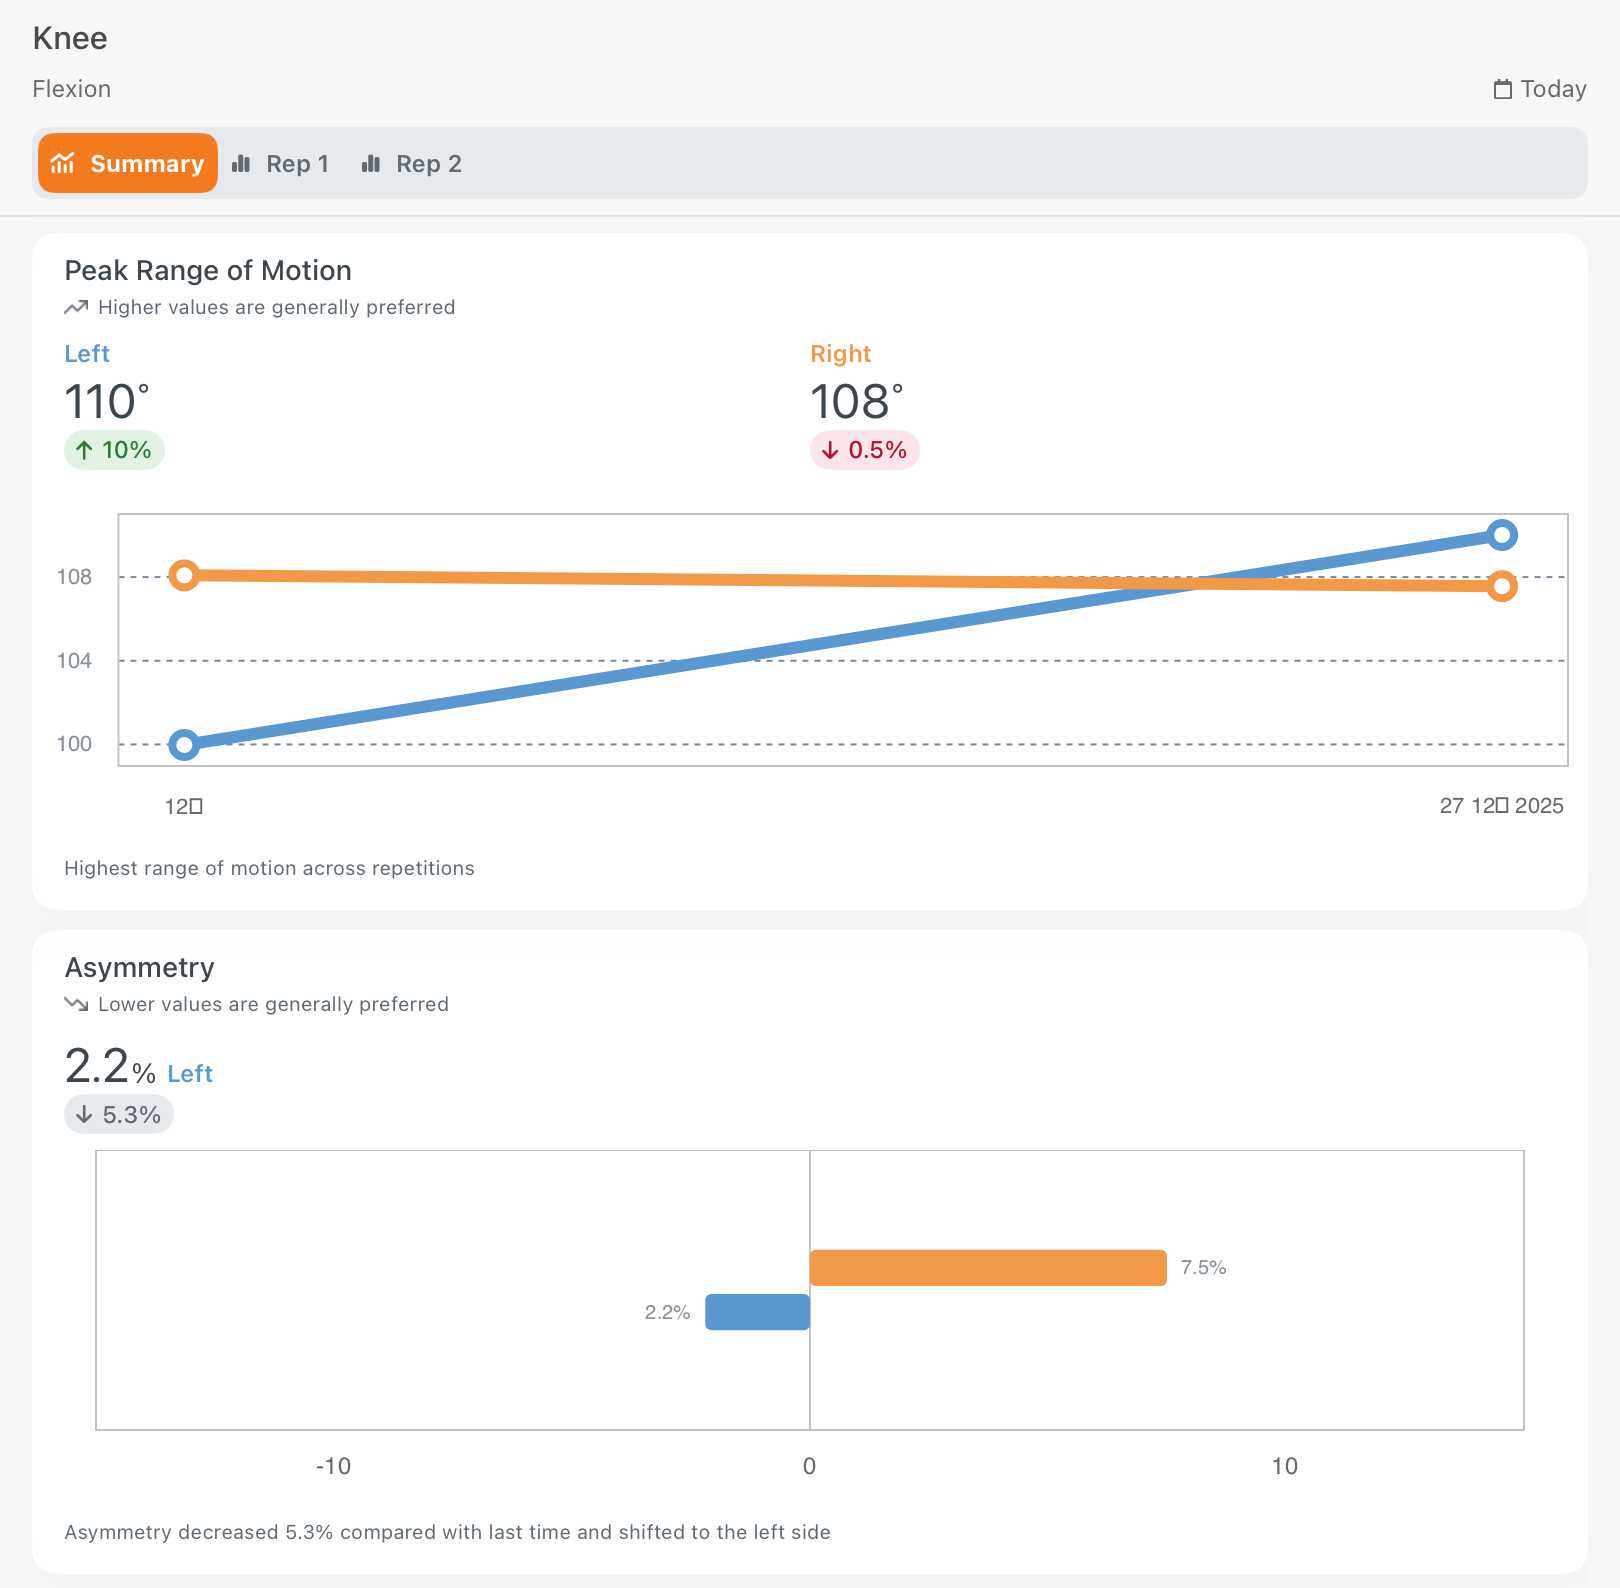Viewport: 1620px width, 1588px height.
Task: Click the grey 5.3% decrease badge
Action: (119, 1114)
